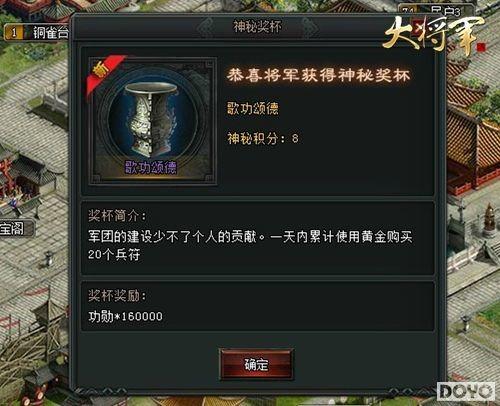Click the orange-roofed pavilion on the right
Screen dimensions: 500x406
click(x=473, y=140)
